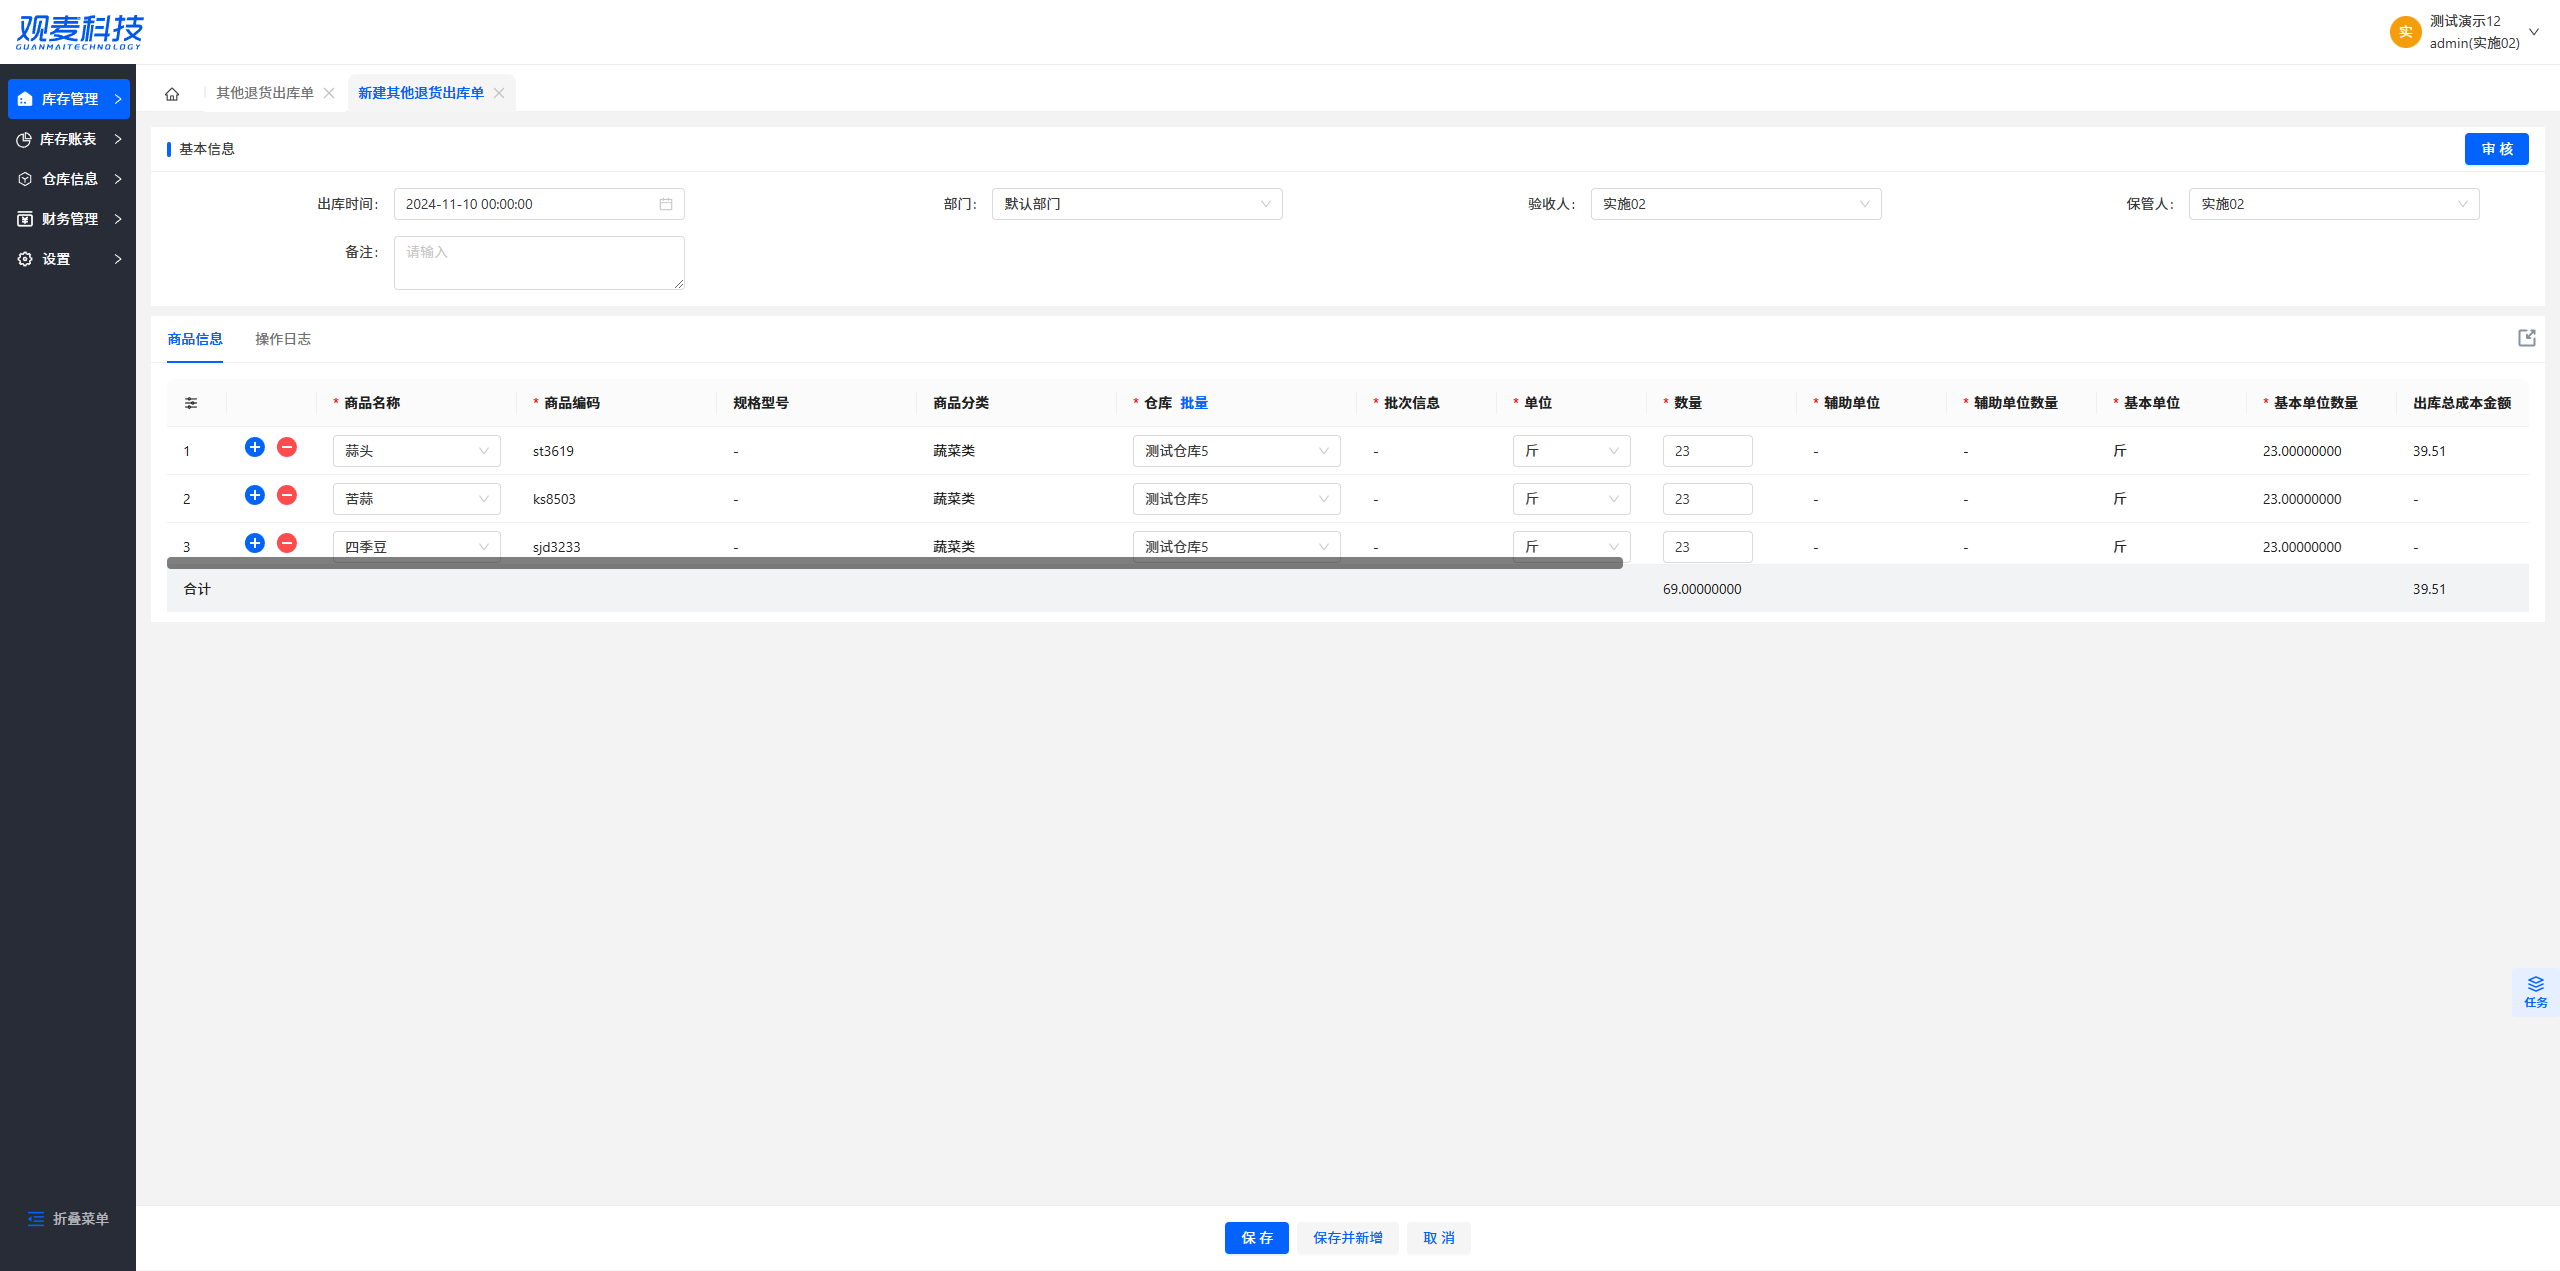2560x1271 pixels.
Task: Click the red minus icon in row 2
Action: pos(287,495)
